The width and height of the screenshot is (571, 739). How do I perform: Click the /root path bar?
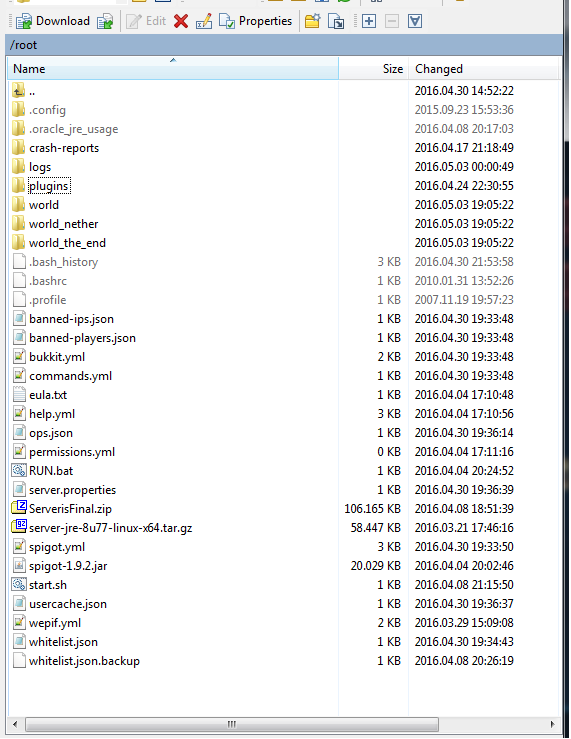[x=284, y=45]
